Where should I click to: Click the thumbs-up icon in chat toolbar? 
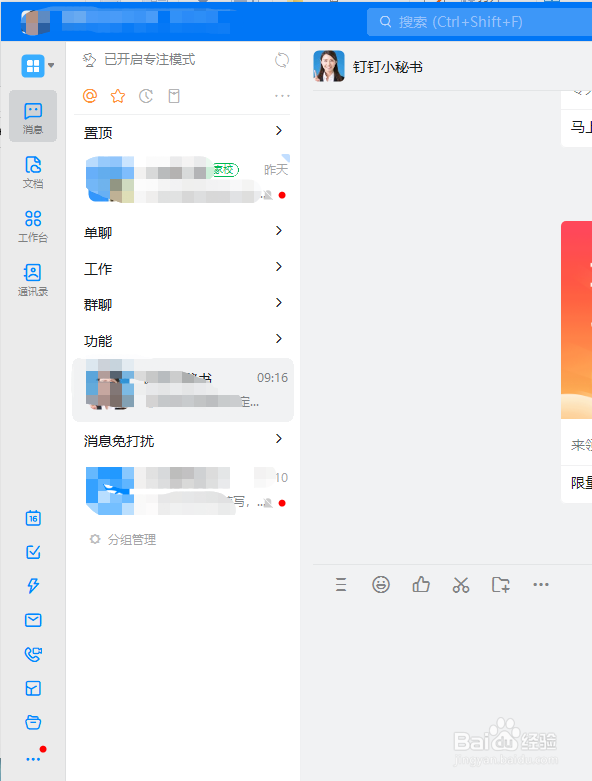click(421, 584)
